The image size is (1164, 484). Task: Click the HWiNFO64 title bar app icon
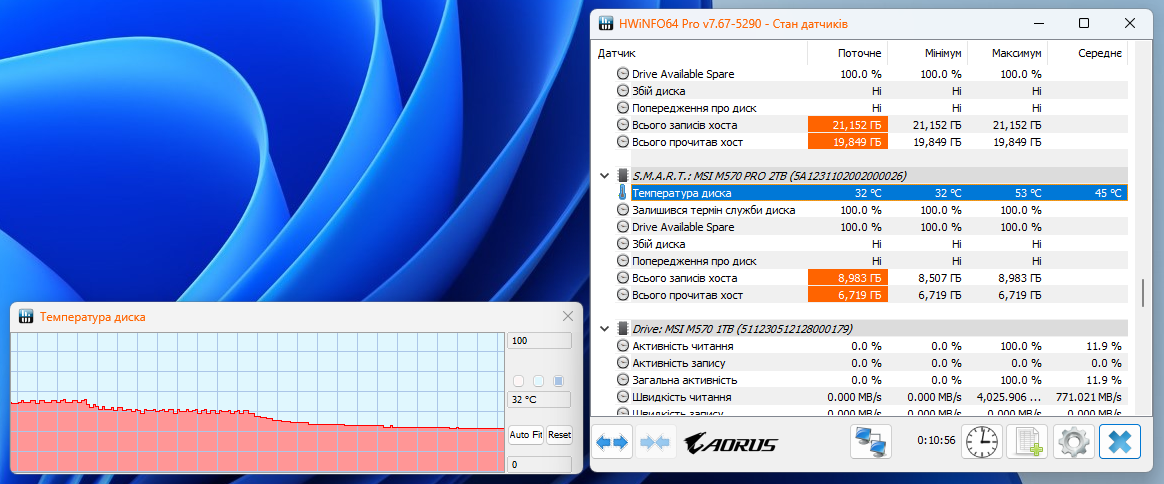tap(606, 24)
